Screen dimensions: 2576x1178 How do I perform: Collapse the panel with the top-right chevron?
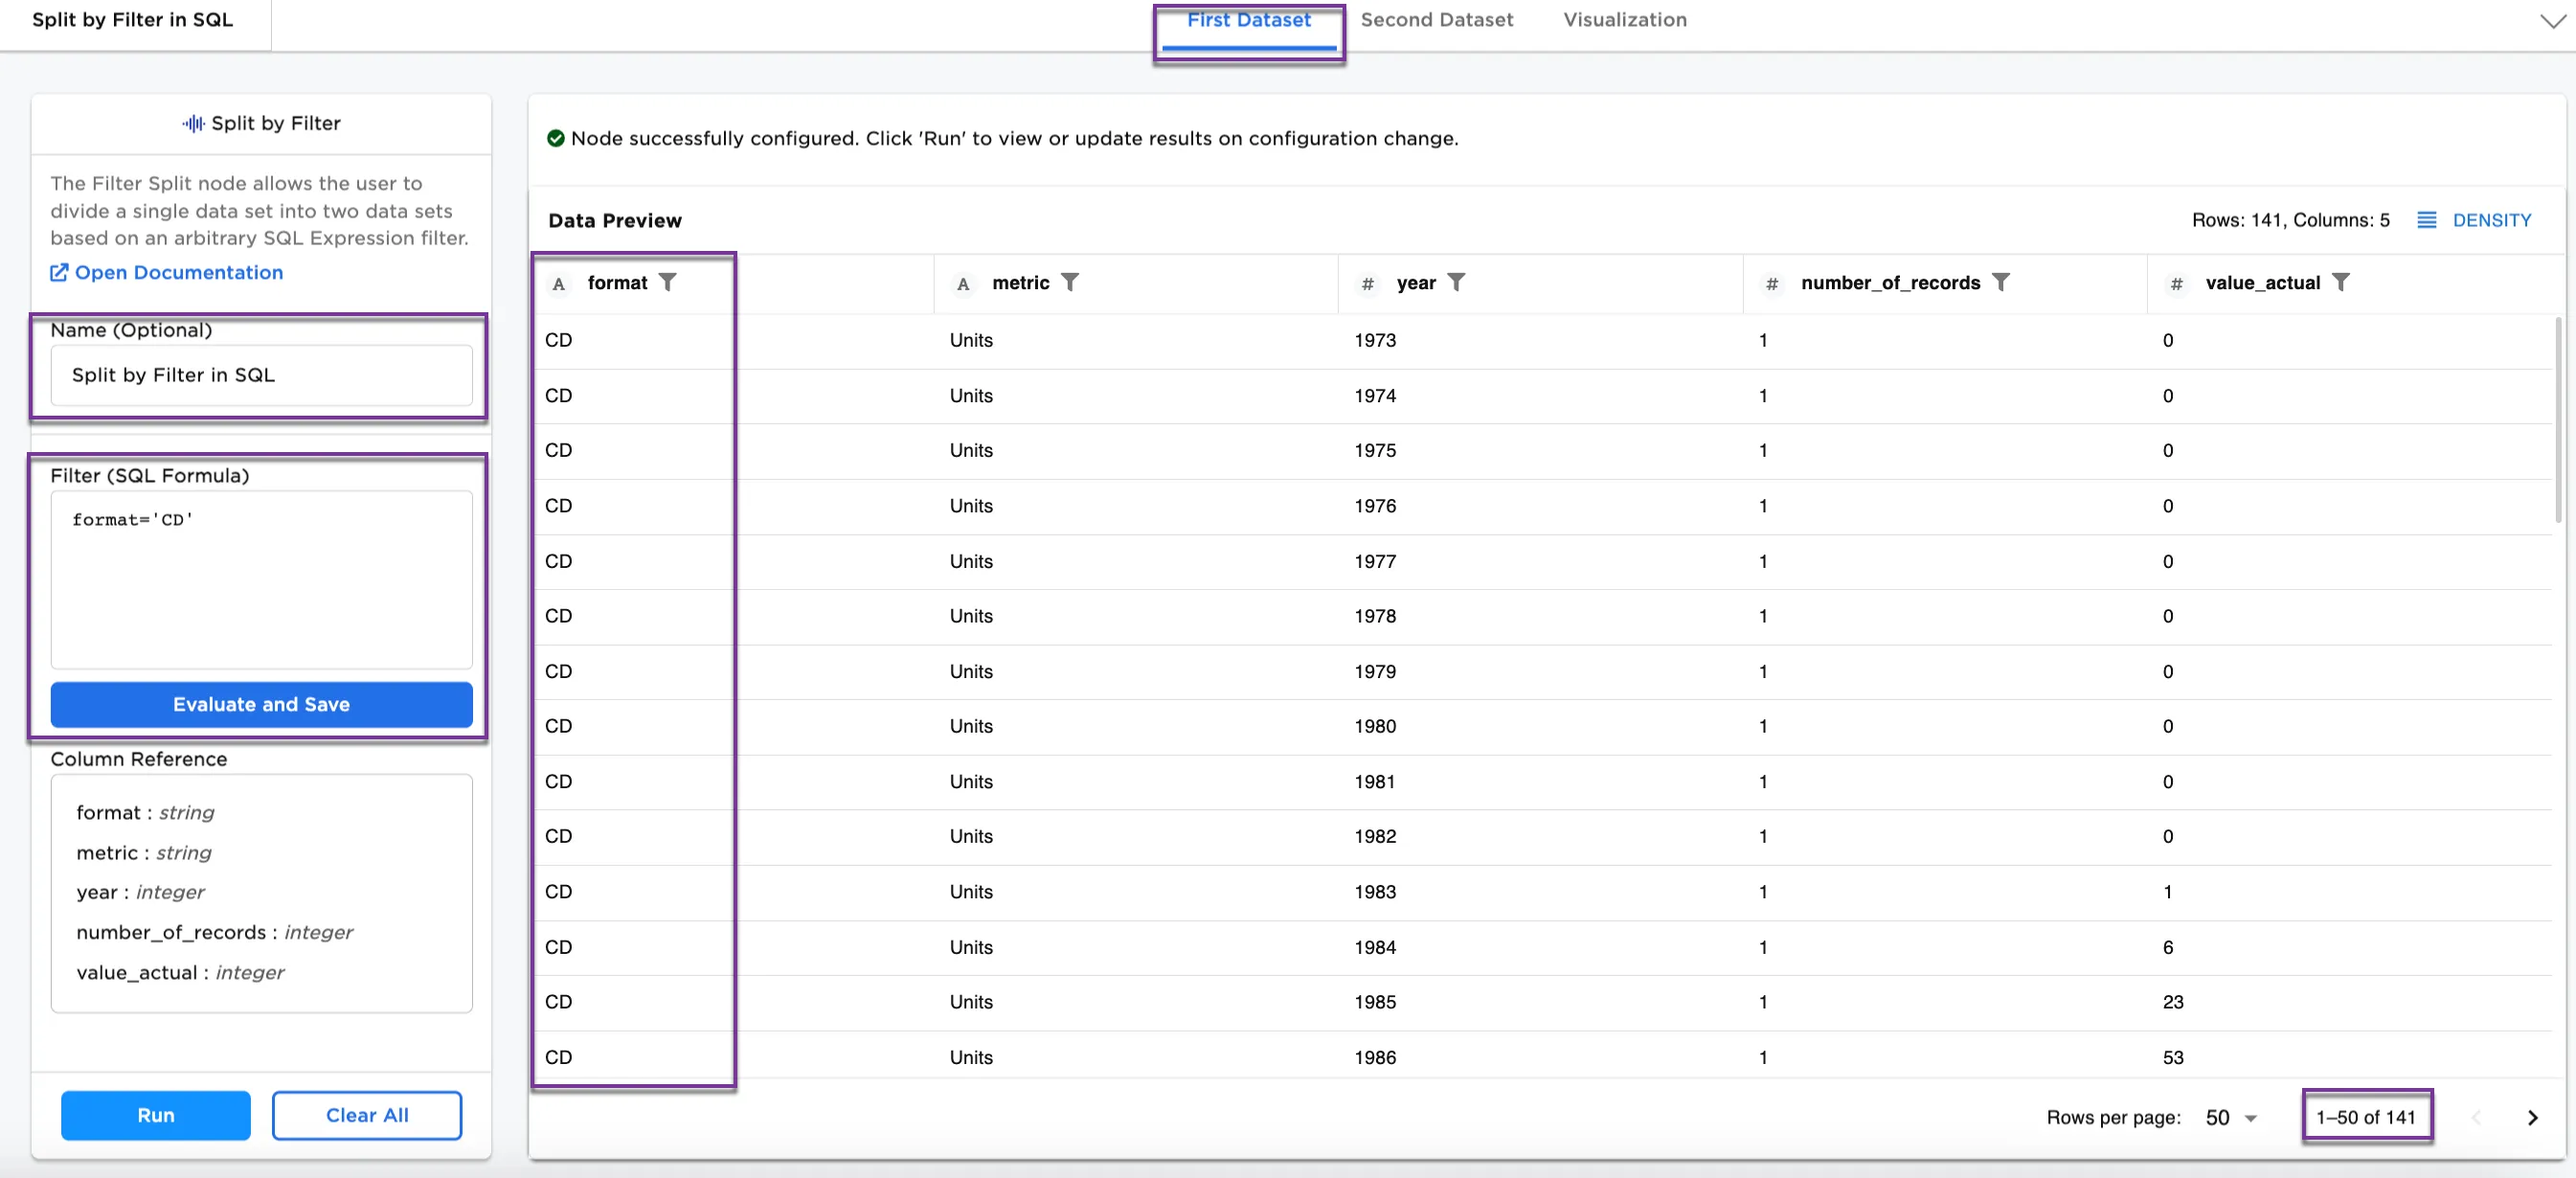pos(2552,20)
